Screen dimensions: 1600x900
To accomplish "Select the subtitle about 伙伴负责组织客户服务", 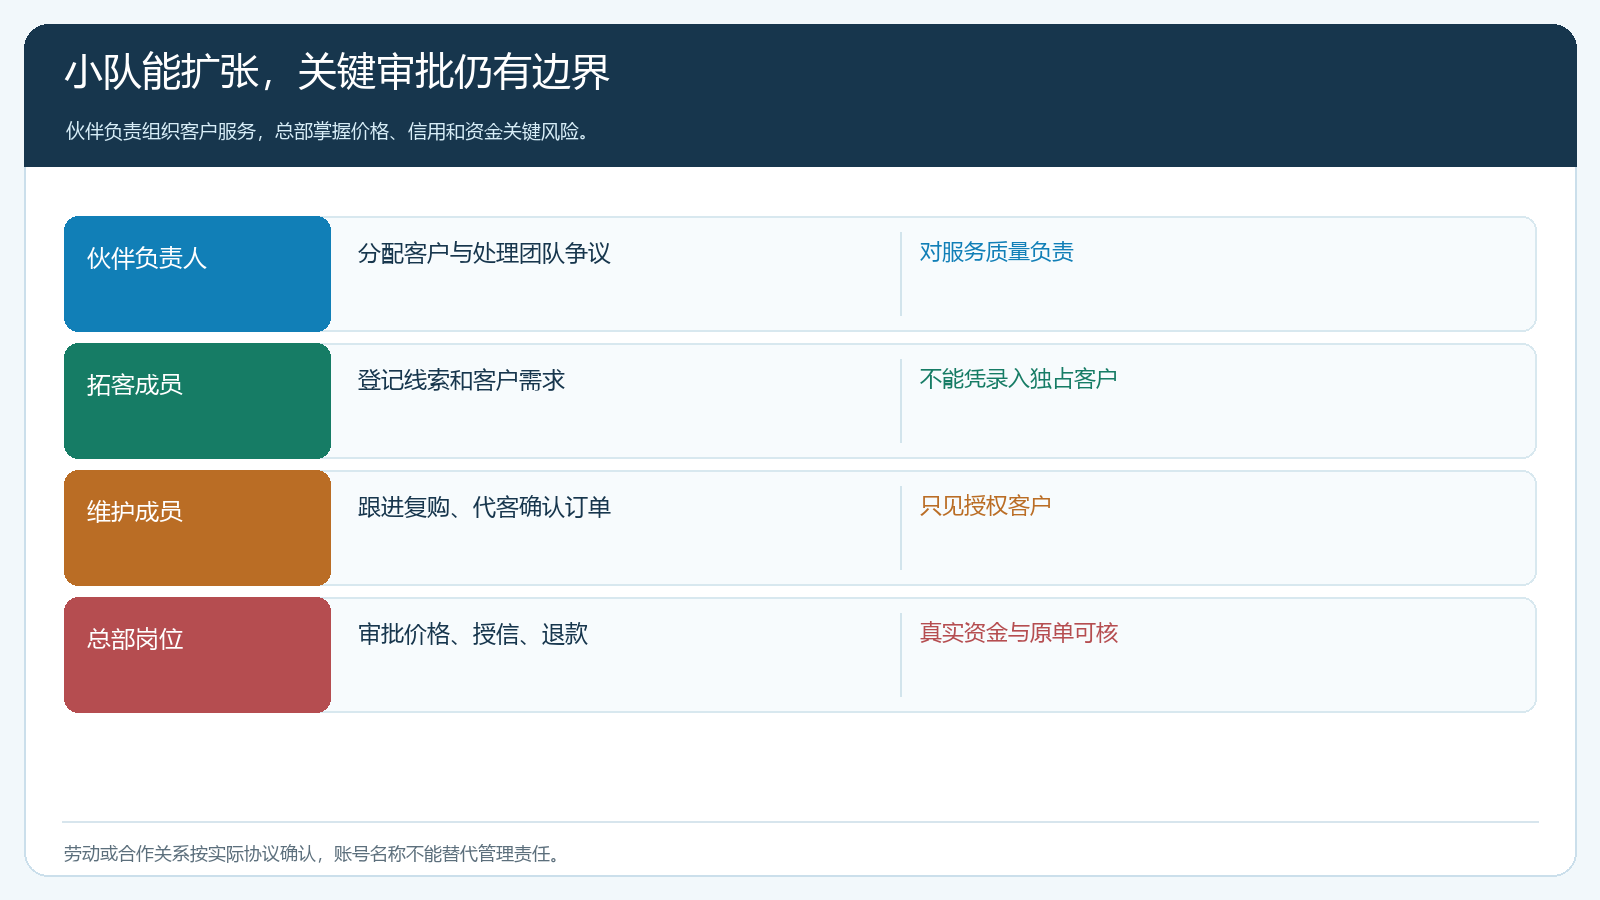I will (x=328, y=131).
